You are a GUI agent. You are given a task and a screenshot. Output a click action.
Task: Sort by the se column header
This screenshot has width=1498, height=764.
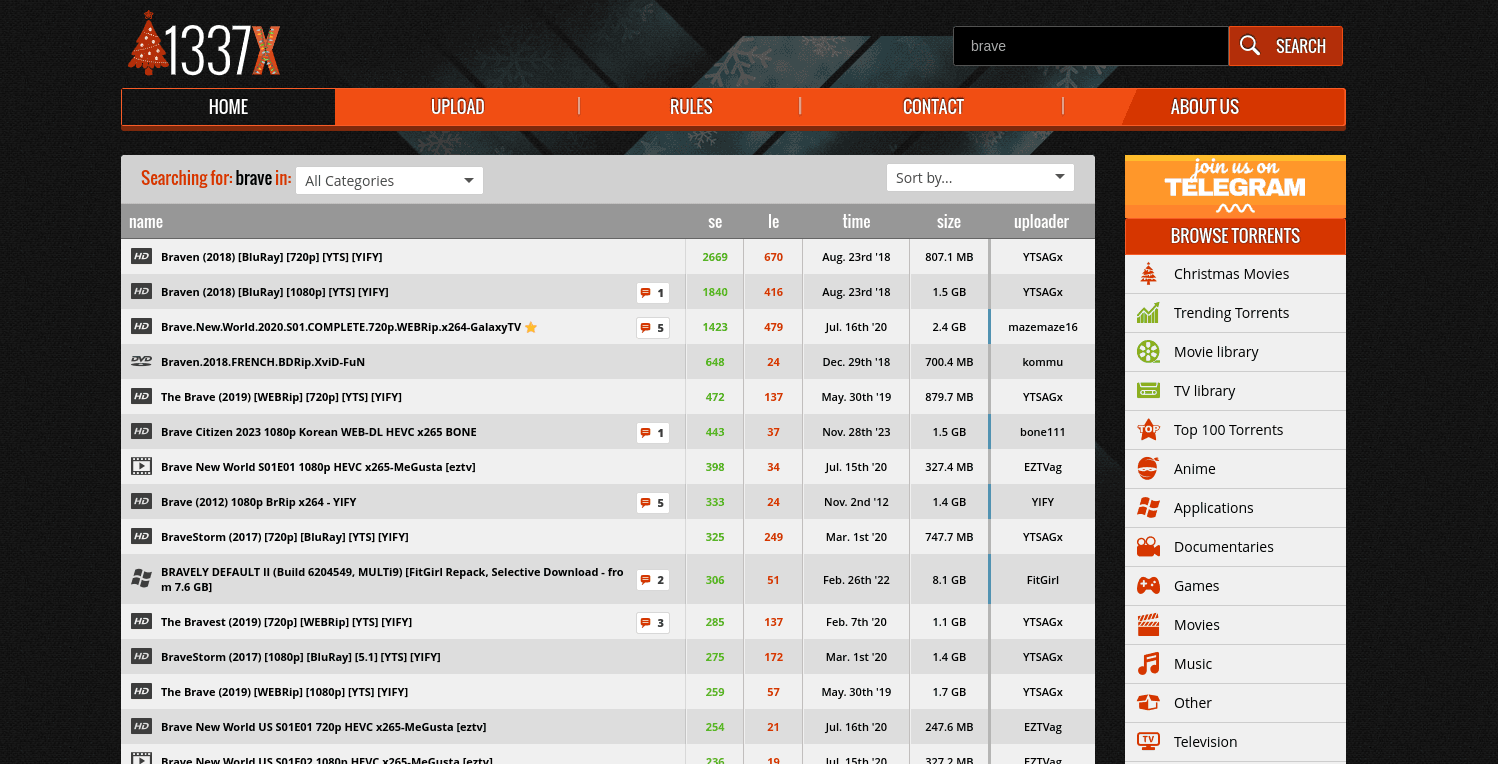[x=715, y=222]
